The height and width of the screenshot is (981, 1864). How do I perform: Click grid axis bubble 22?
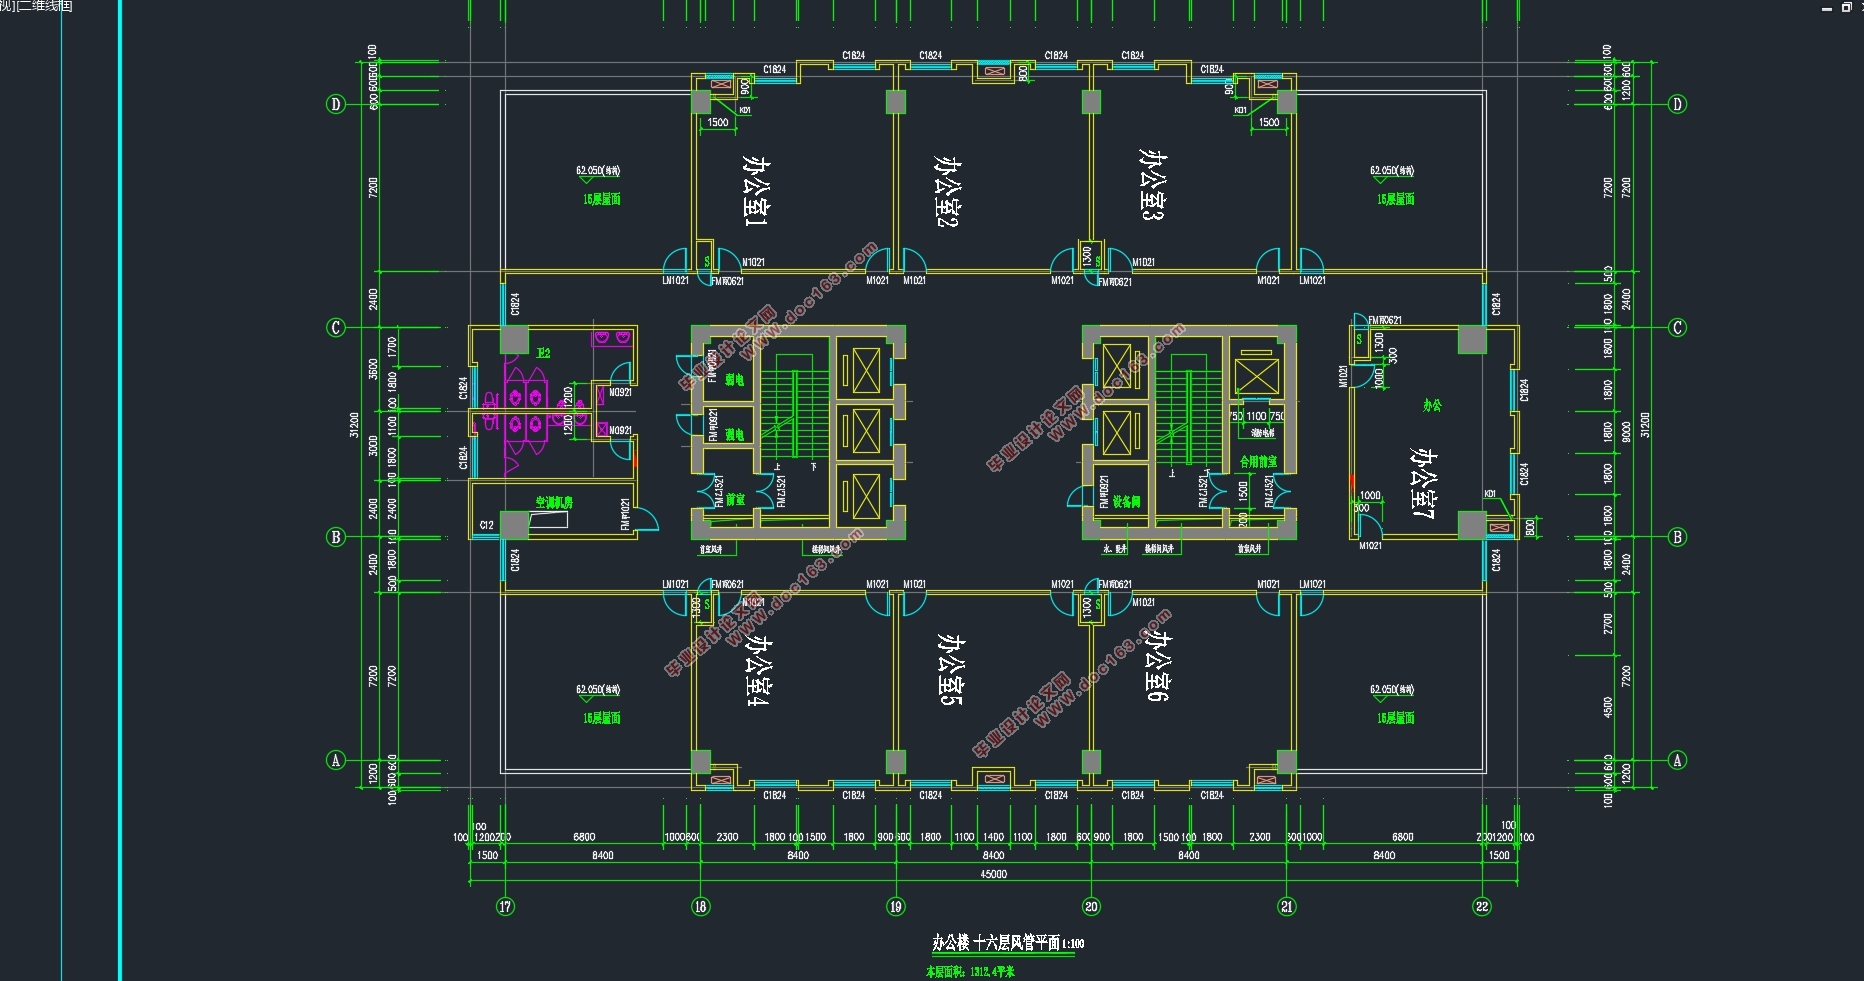1482,907
